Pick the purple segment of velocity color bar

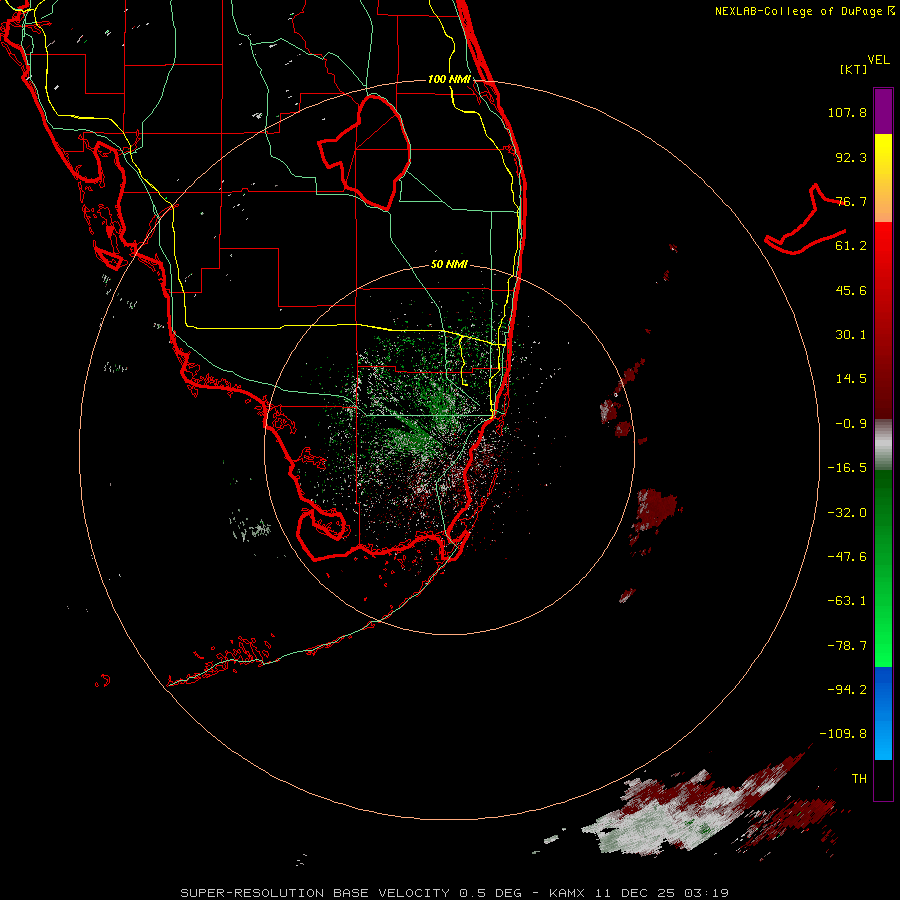(883, 111)
